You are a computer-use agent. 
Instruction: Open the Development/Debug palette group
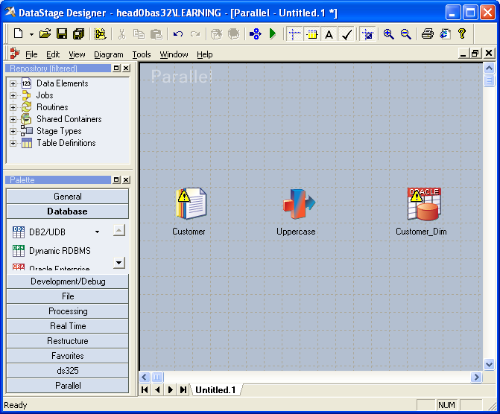67,282
